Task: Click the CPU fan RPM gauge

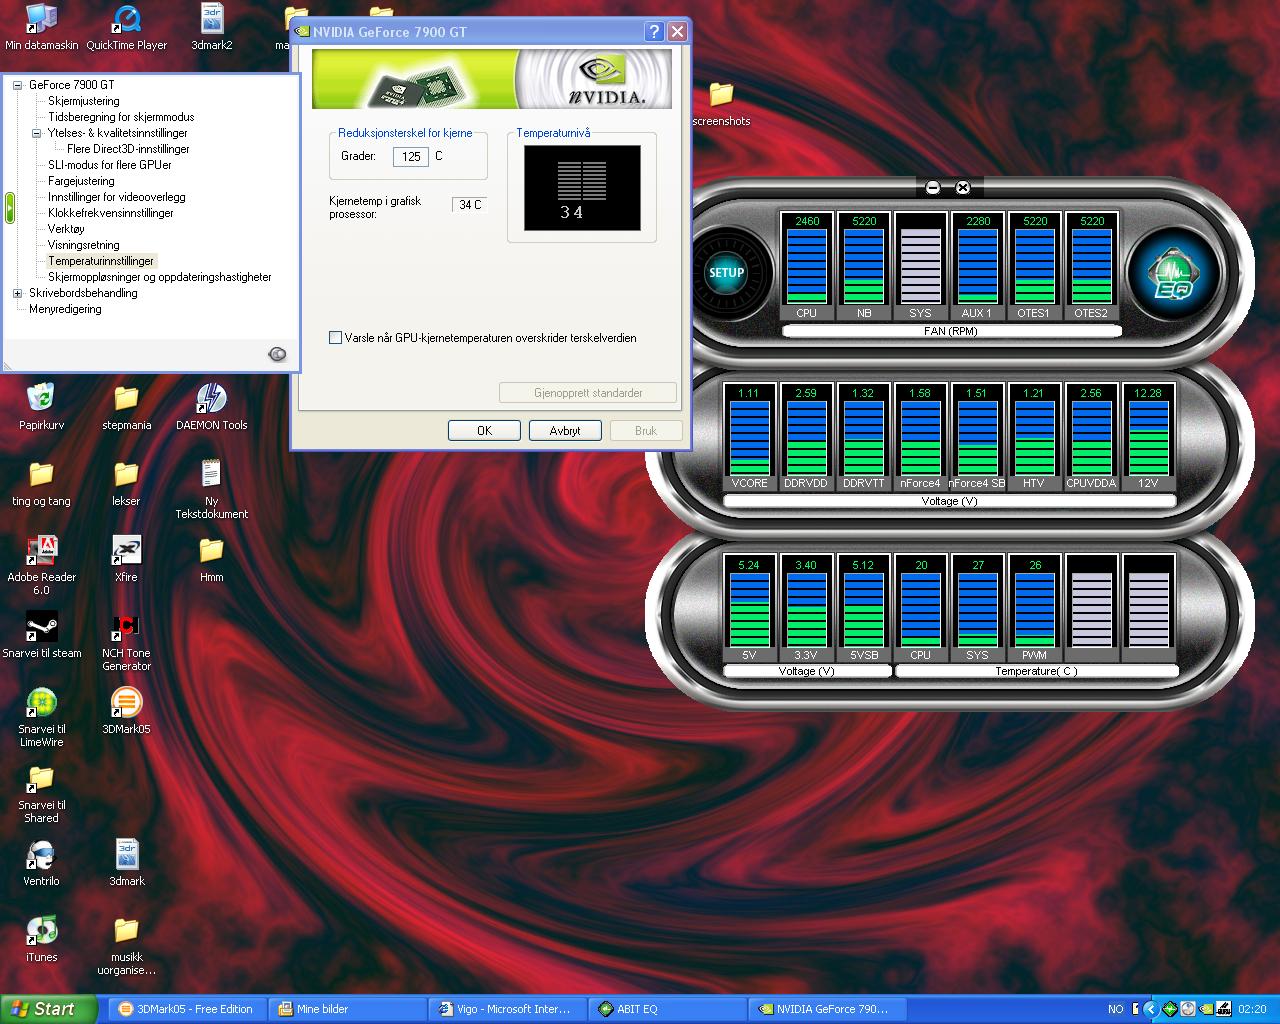Action: pyautogui.click(x=807, y=266)
